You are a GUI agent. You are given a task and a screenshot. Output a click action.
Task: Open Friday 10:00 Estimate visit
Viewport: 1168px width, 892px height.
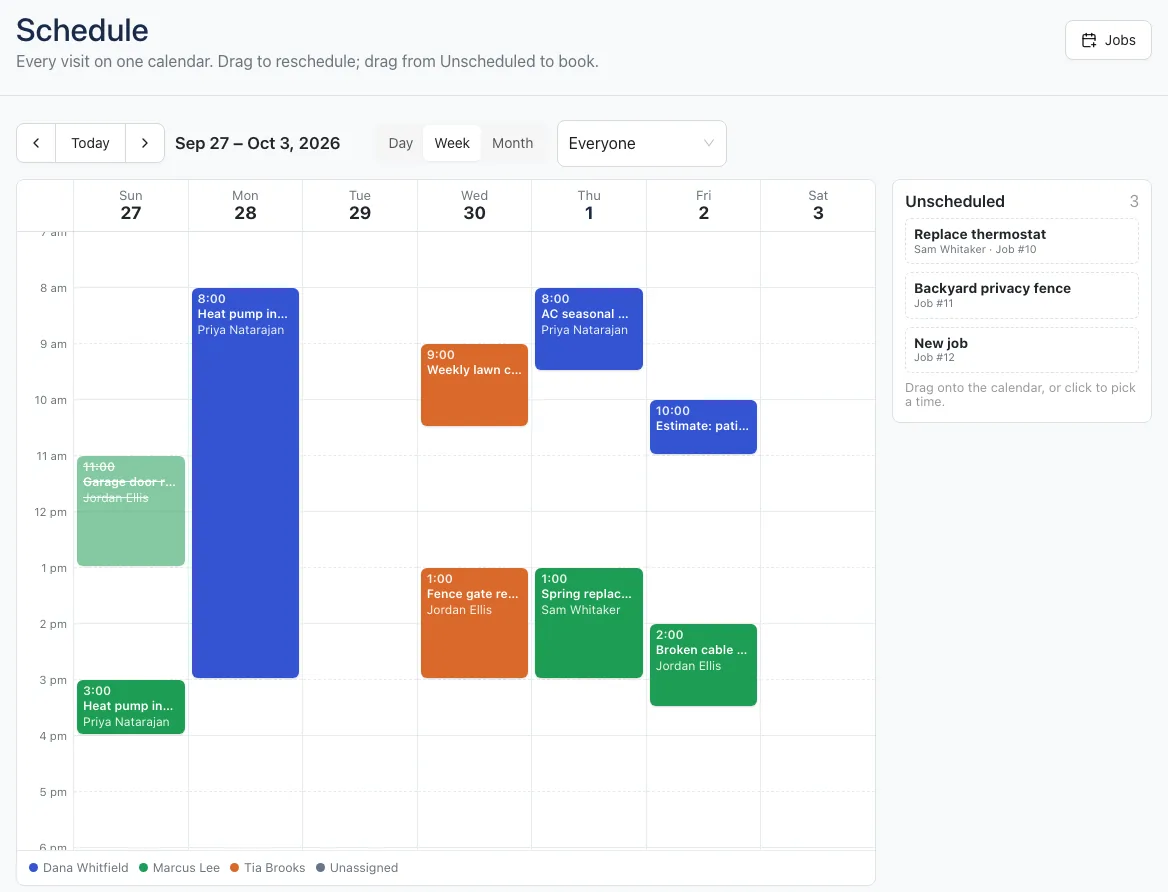tap(703, 427)
